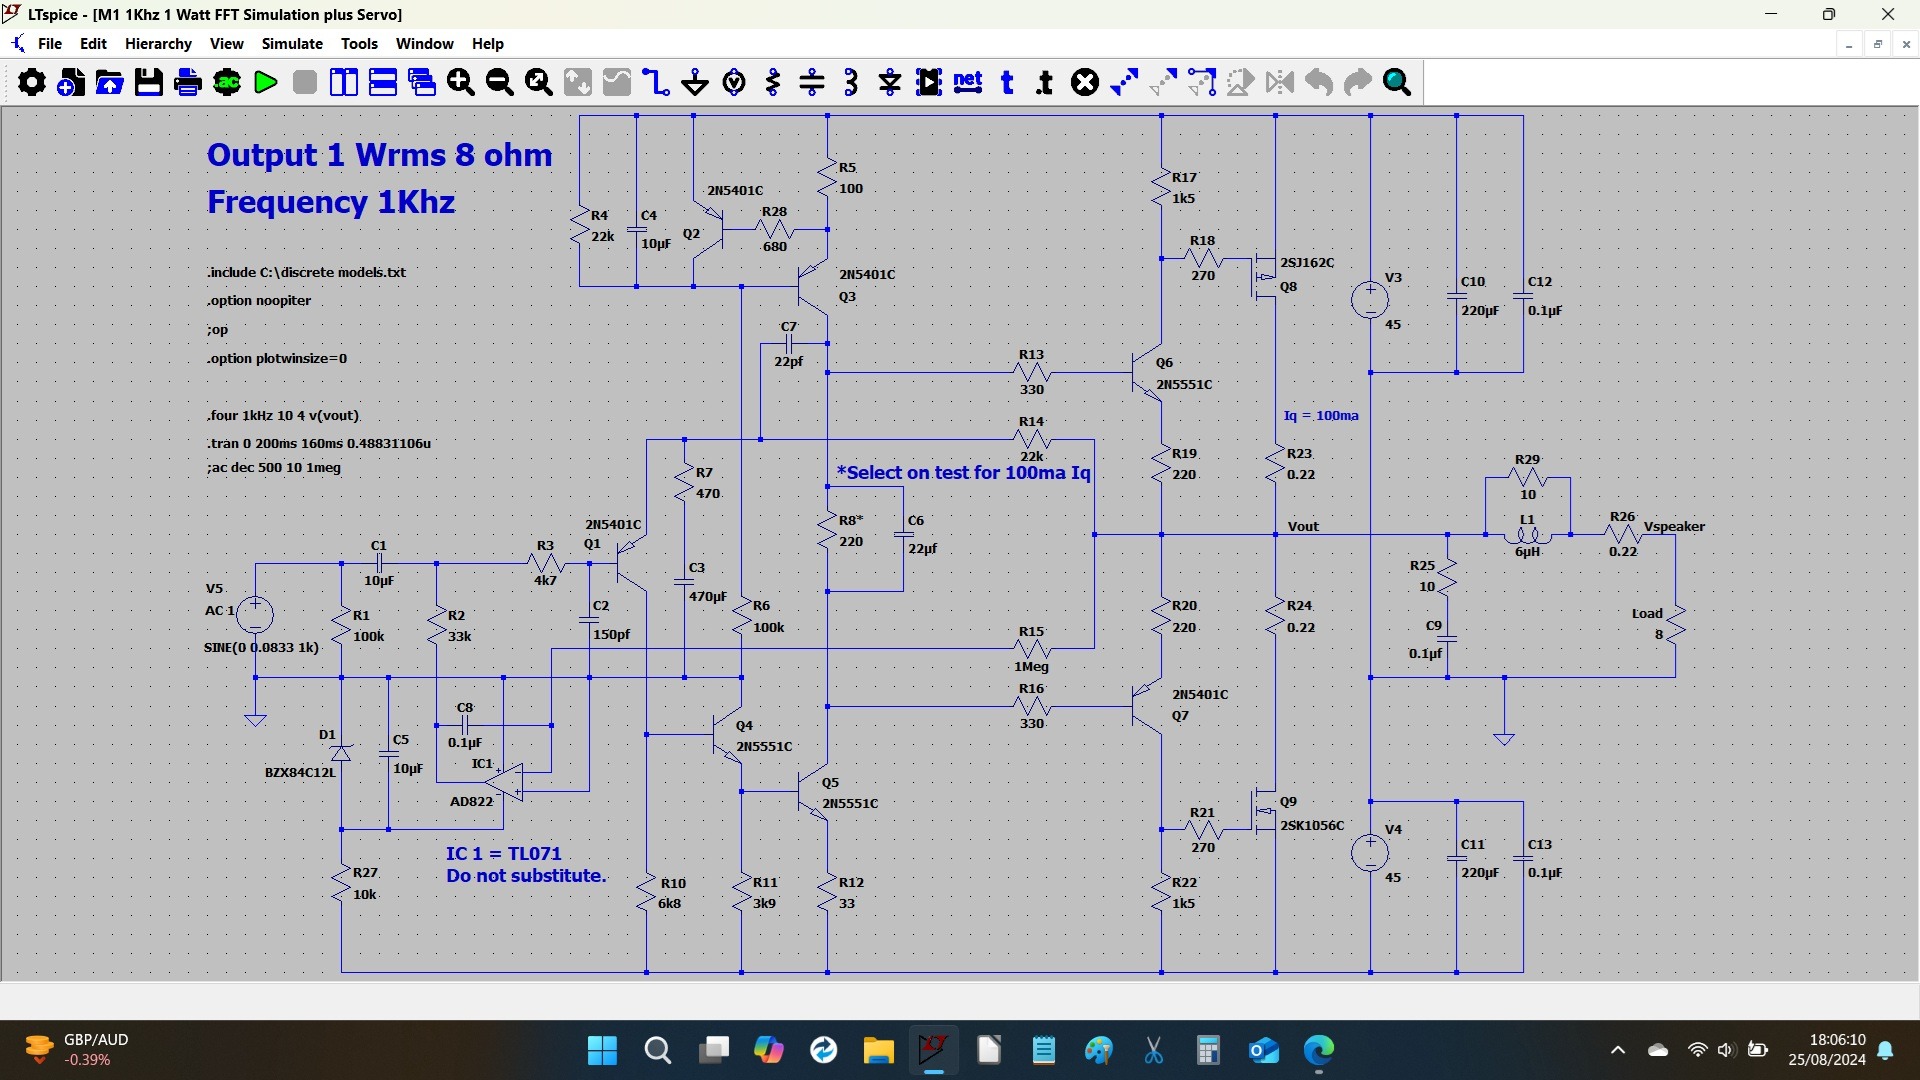Open the Help menu

click(488, 44)
